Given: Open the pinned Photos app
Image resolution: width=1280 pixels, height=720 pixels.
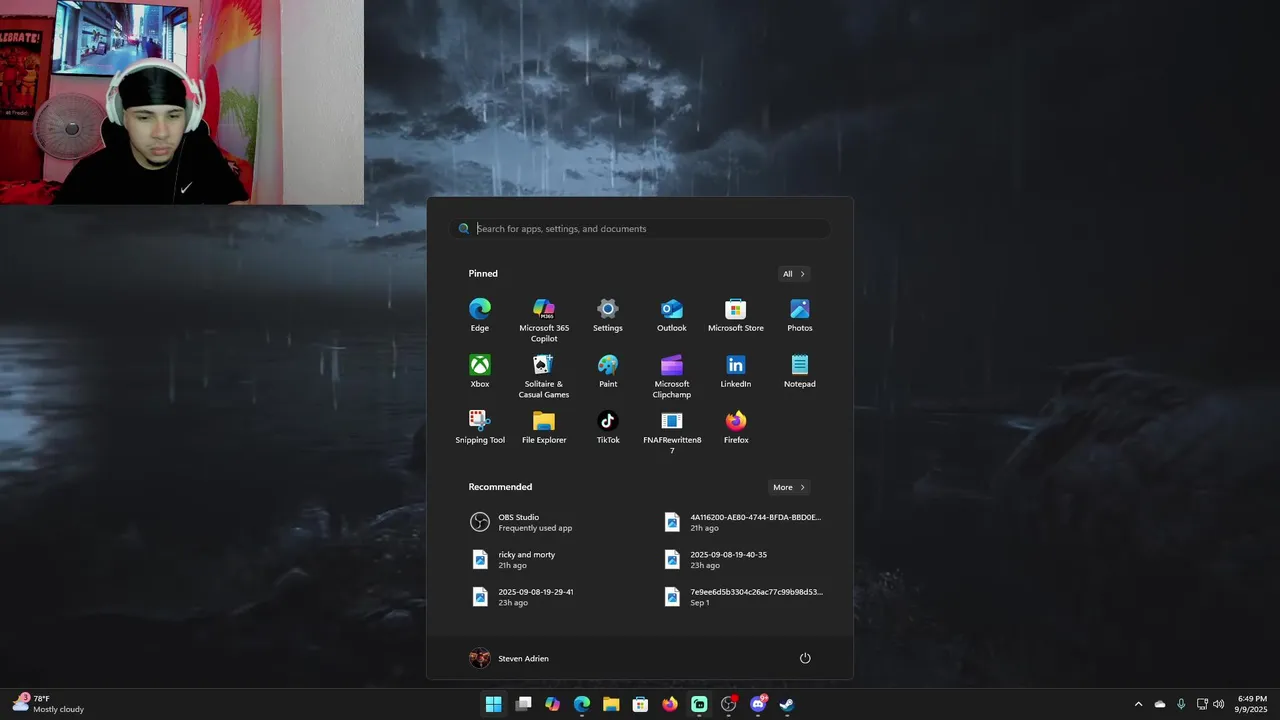Looking at the screenshot, I should pyautogui.click(x=800, y=315).
